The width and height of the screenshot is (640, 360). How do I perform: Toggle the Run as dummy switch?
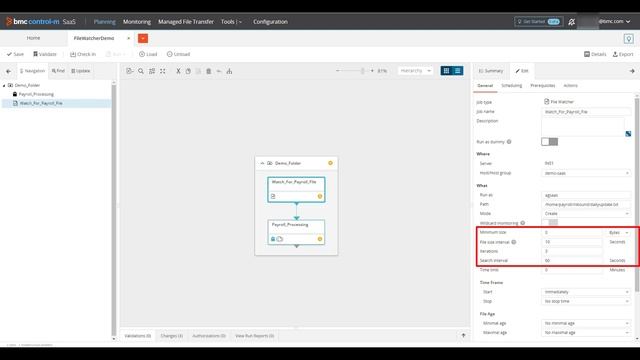coord(549,142)
